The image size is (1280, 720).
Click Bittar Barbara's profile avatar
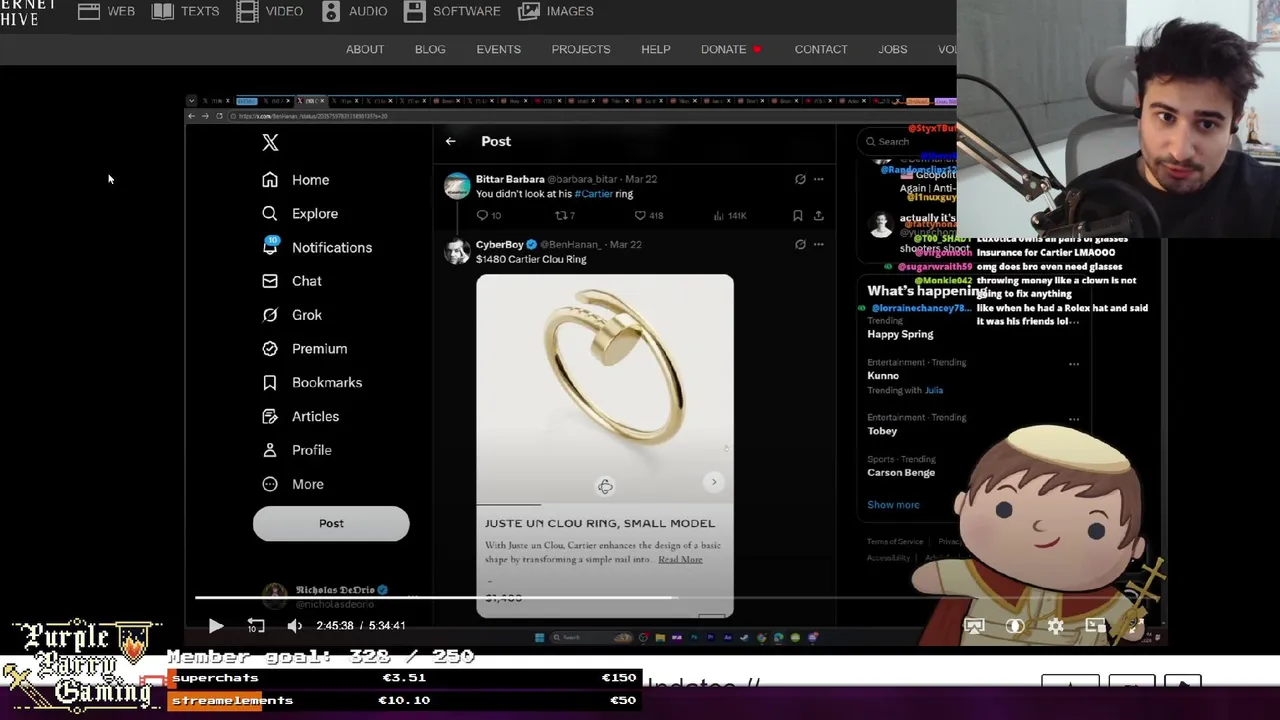(457, 186)
